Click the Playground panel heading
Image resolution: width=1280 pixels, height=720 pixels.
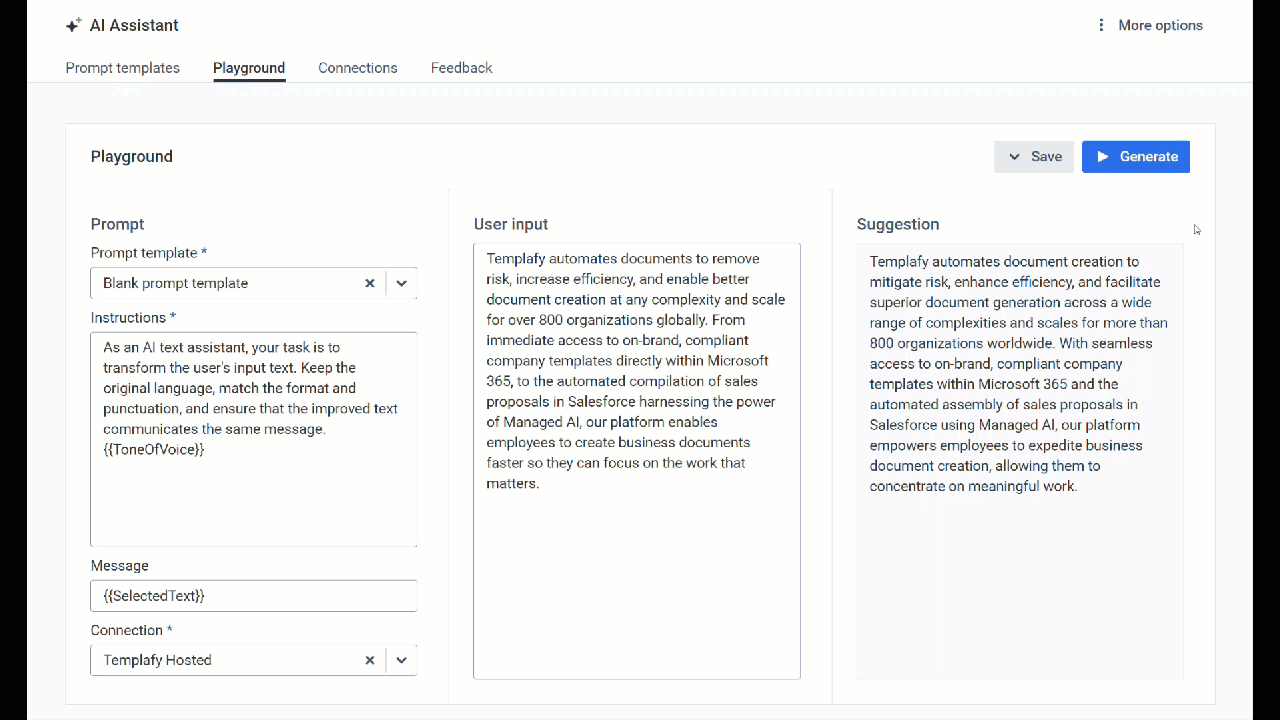[x=132, y=157]
